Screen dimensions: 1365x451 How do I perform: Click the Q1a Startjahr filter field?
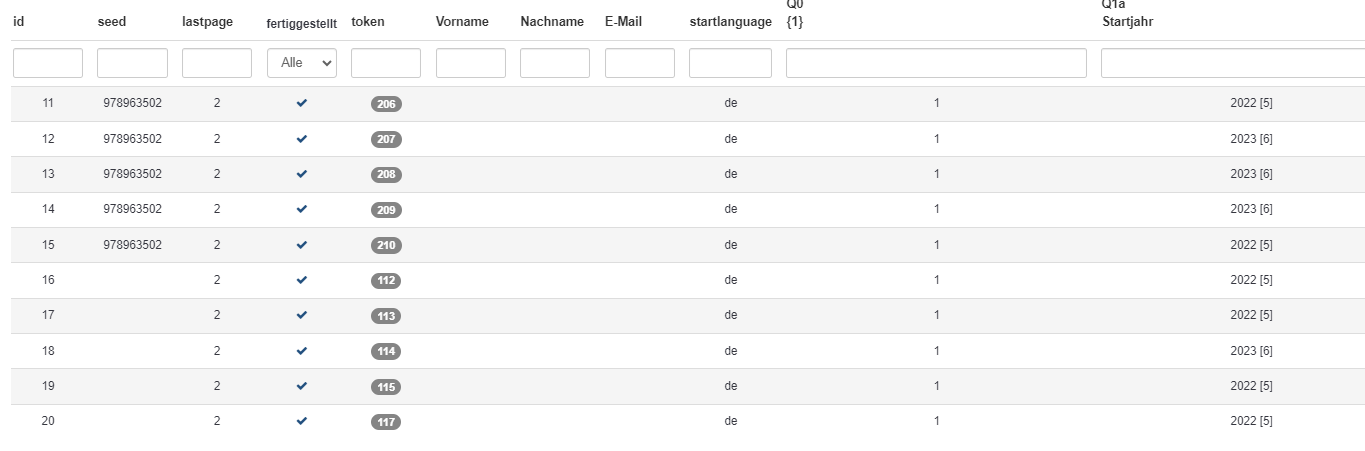(1232, 63)
